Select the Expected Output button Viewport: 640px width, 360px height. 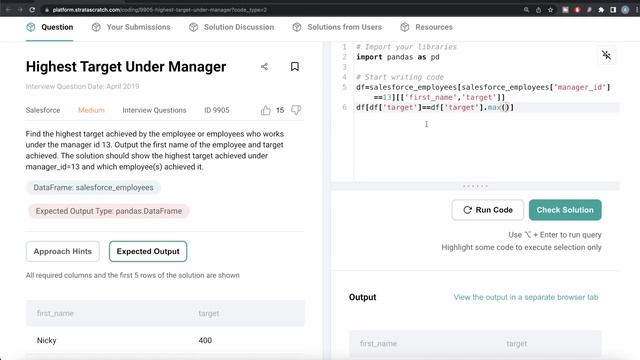[148, 251]
